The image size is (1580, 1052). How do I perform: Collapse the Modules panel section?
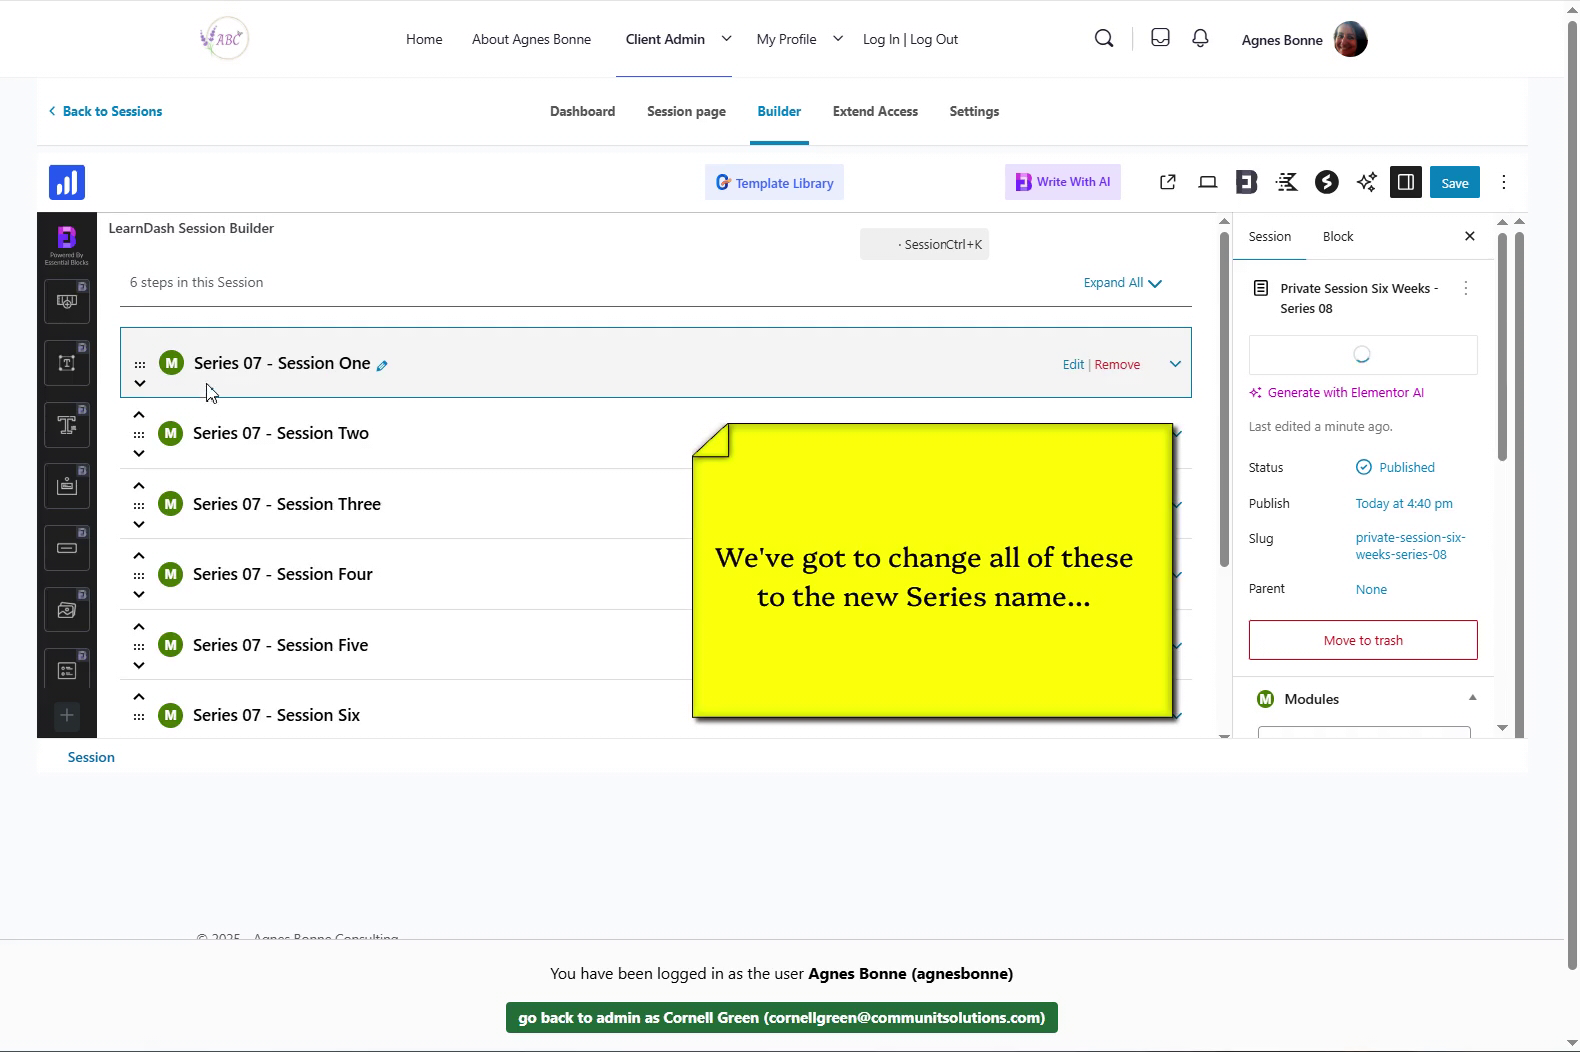tap(1472, 698)
